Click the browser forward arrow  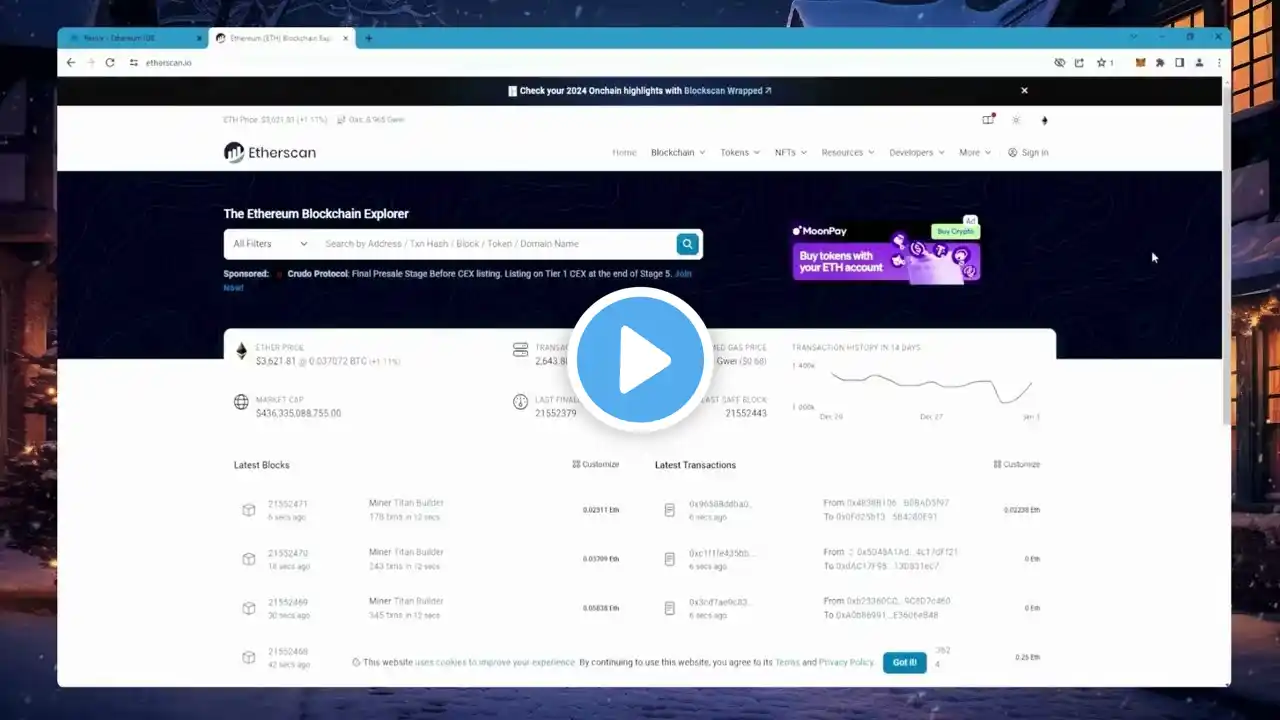90,62
